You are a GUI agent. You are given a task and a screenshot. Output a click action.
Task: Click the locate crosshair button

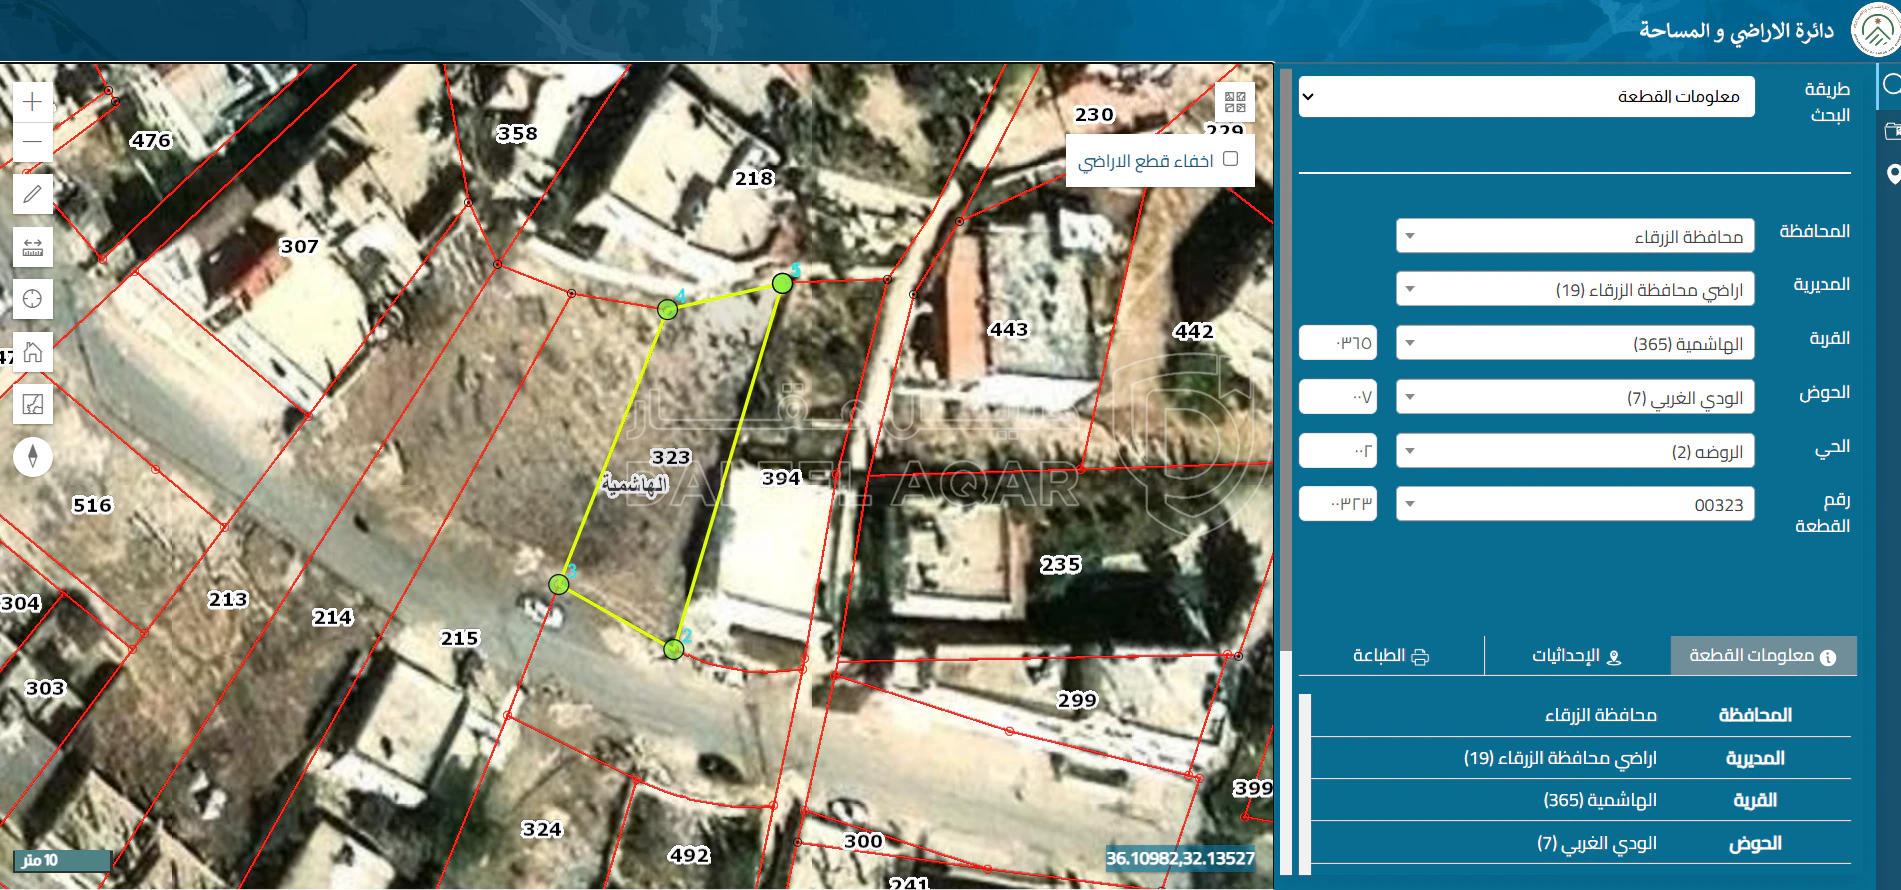(x=32, y=299)
